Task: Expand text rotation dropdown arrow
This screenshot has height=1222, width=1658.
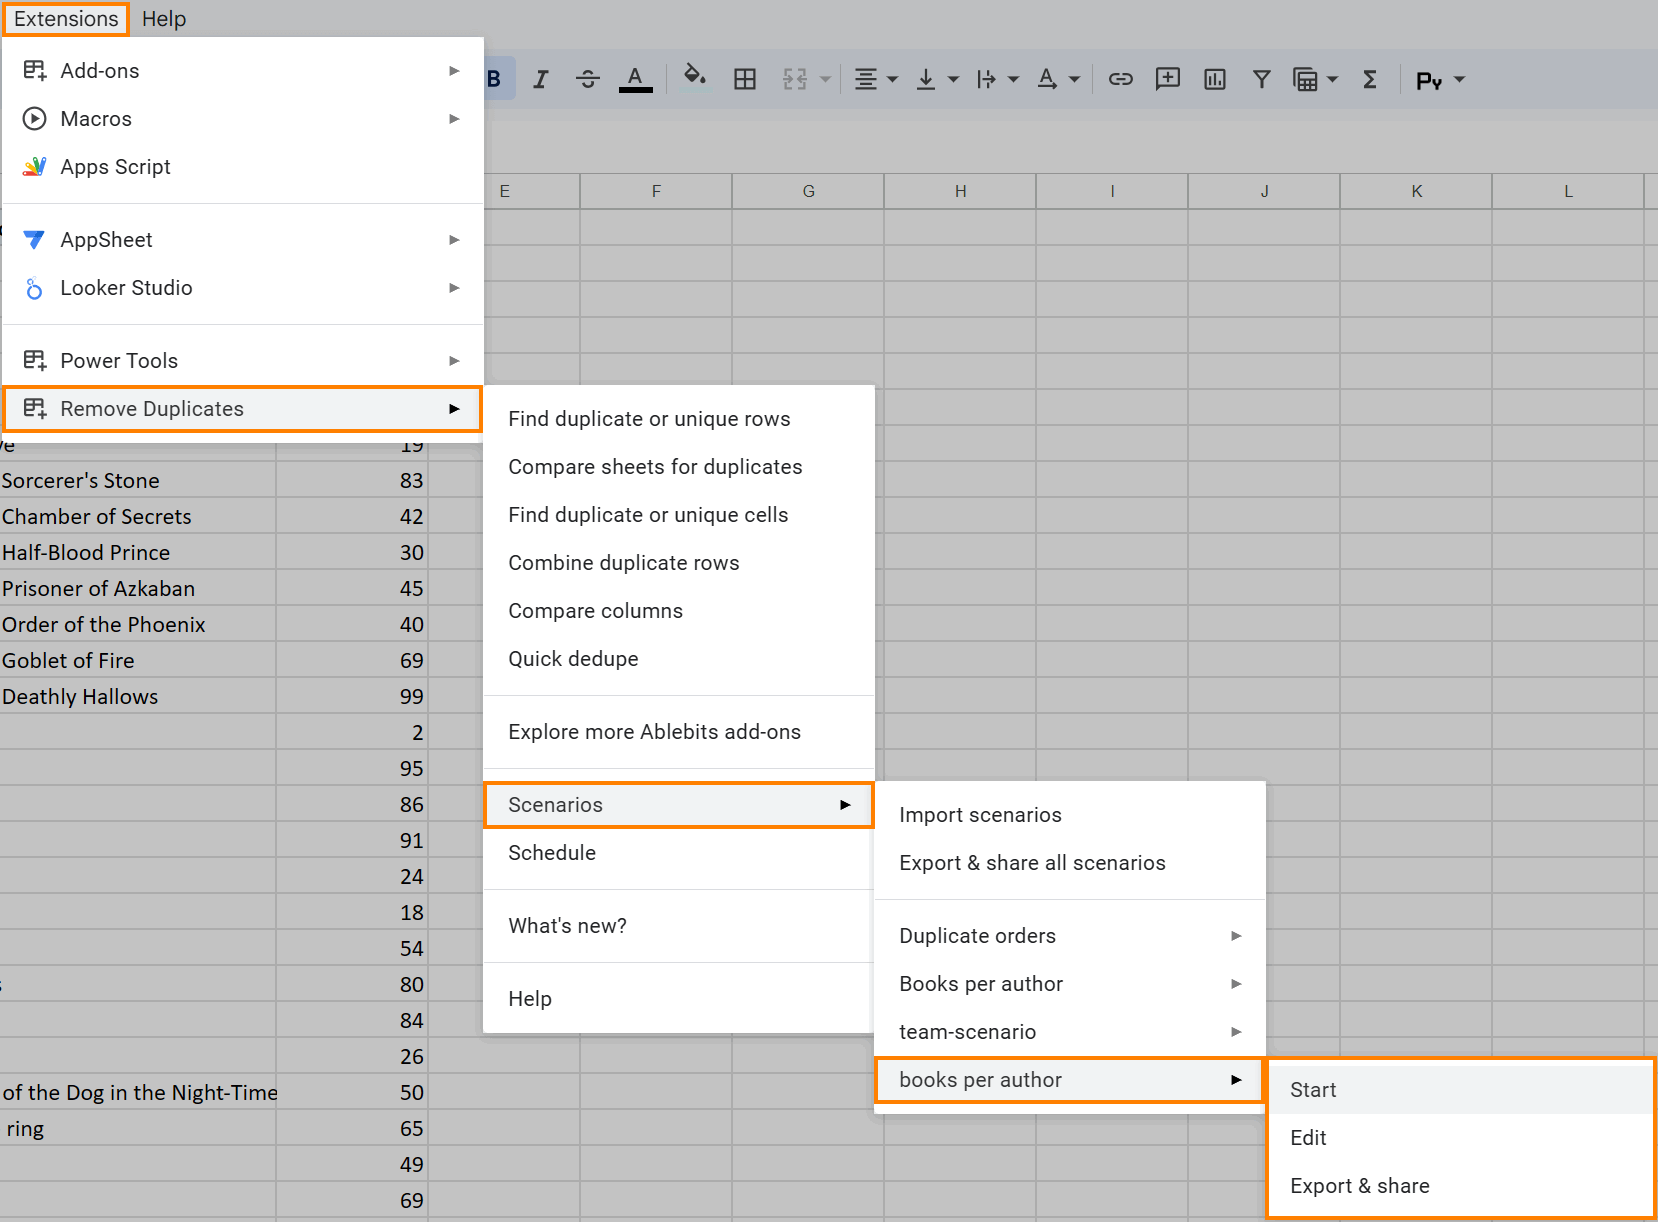Action: click(x=1074, y=79)
